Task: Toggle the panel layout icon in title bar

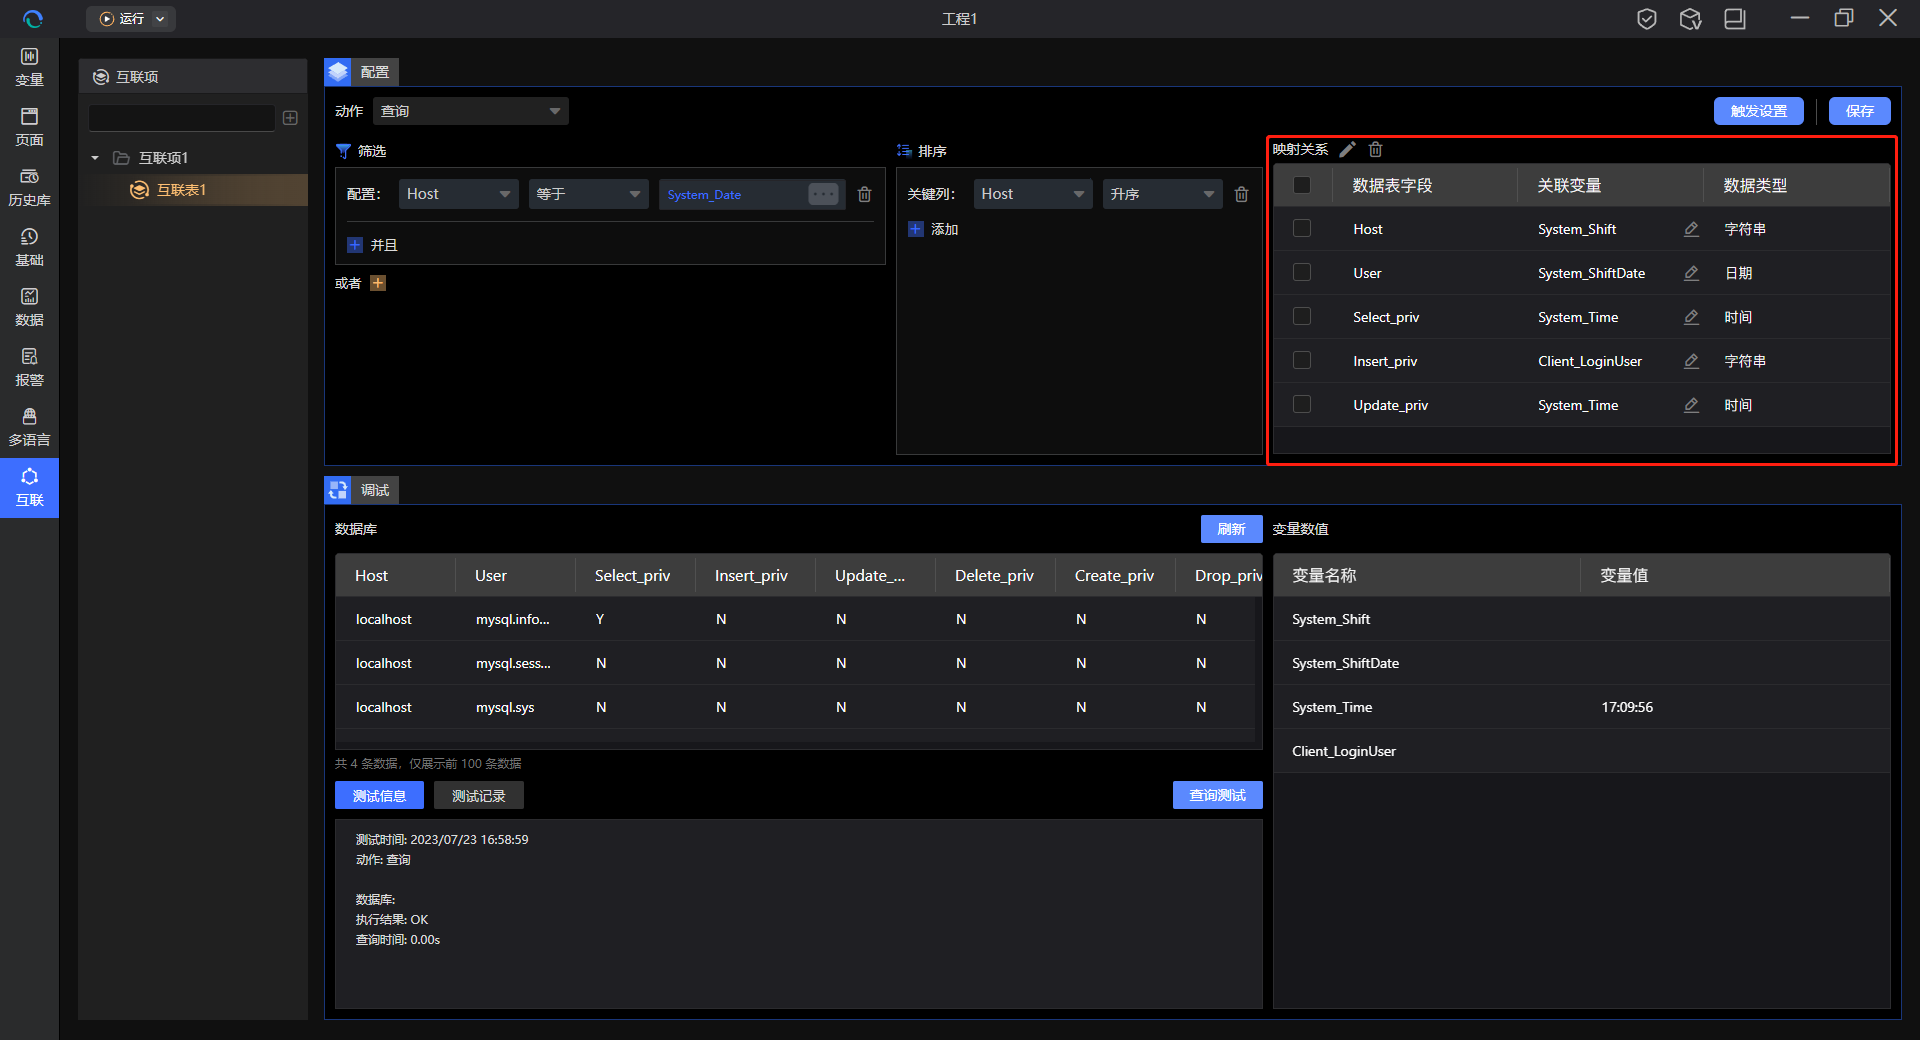Action: pos(1735,19)
